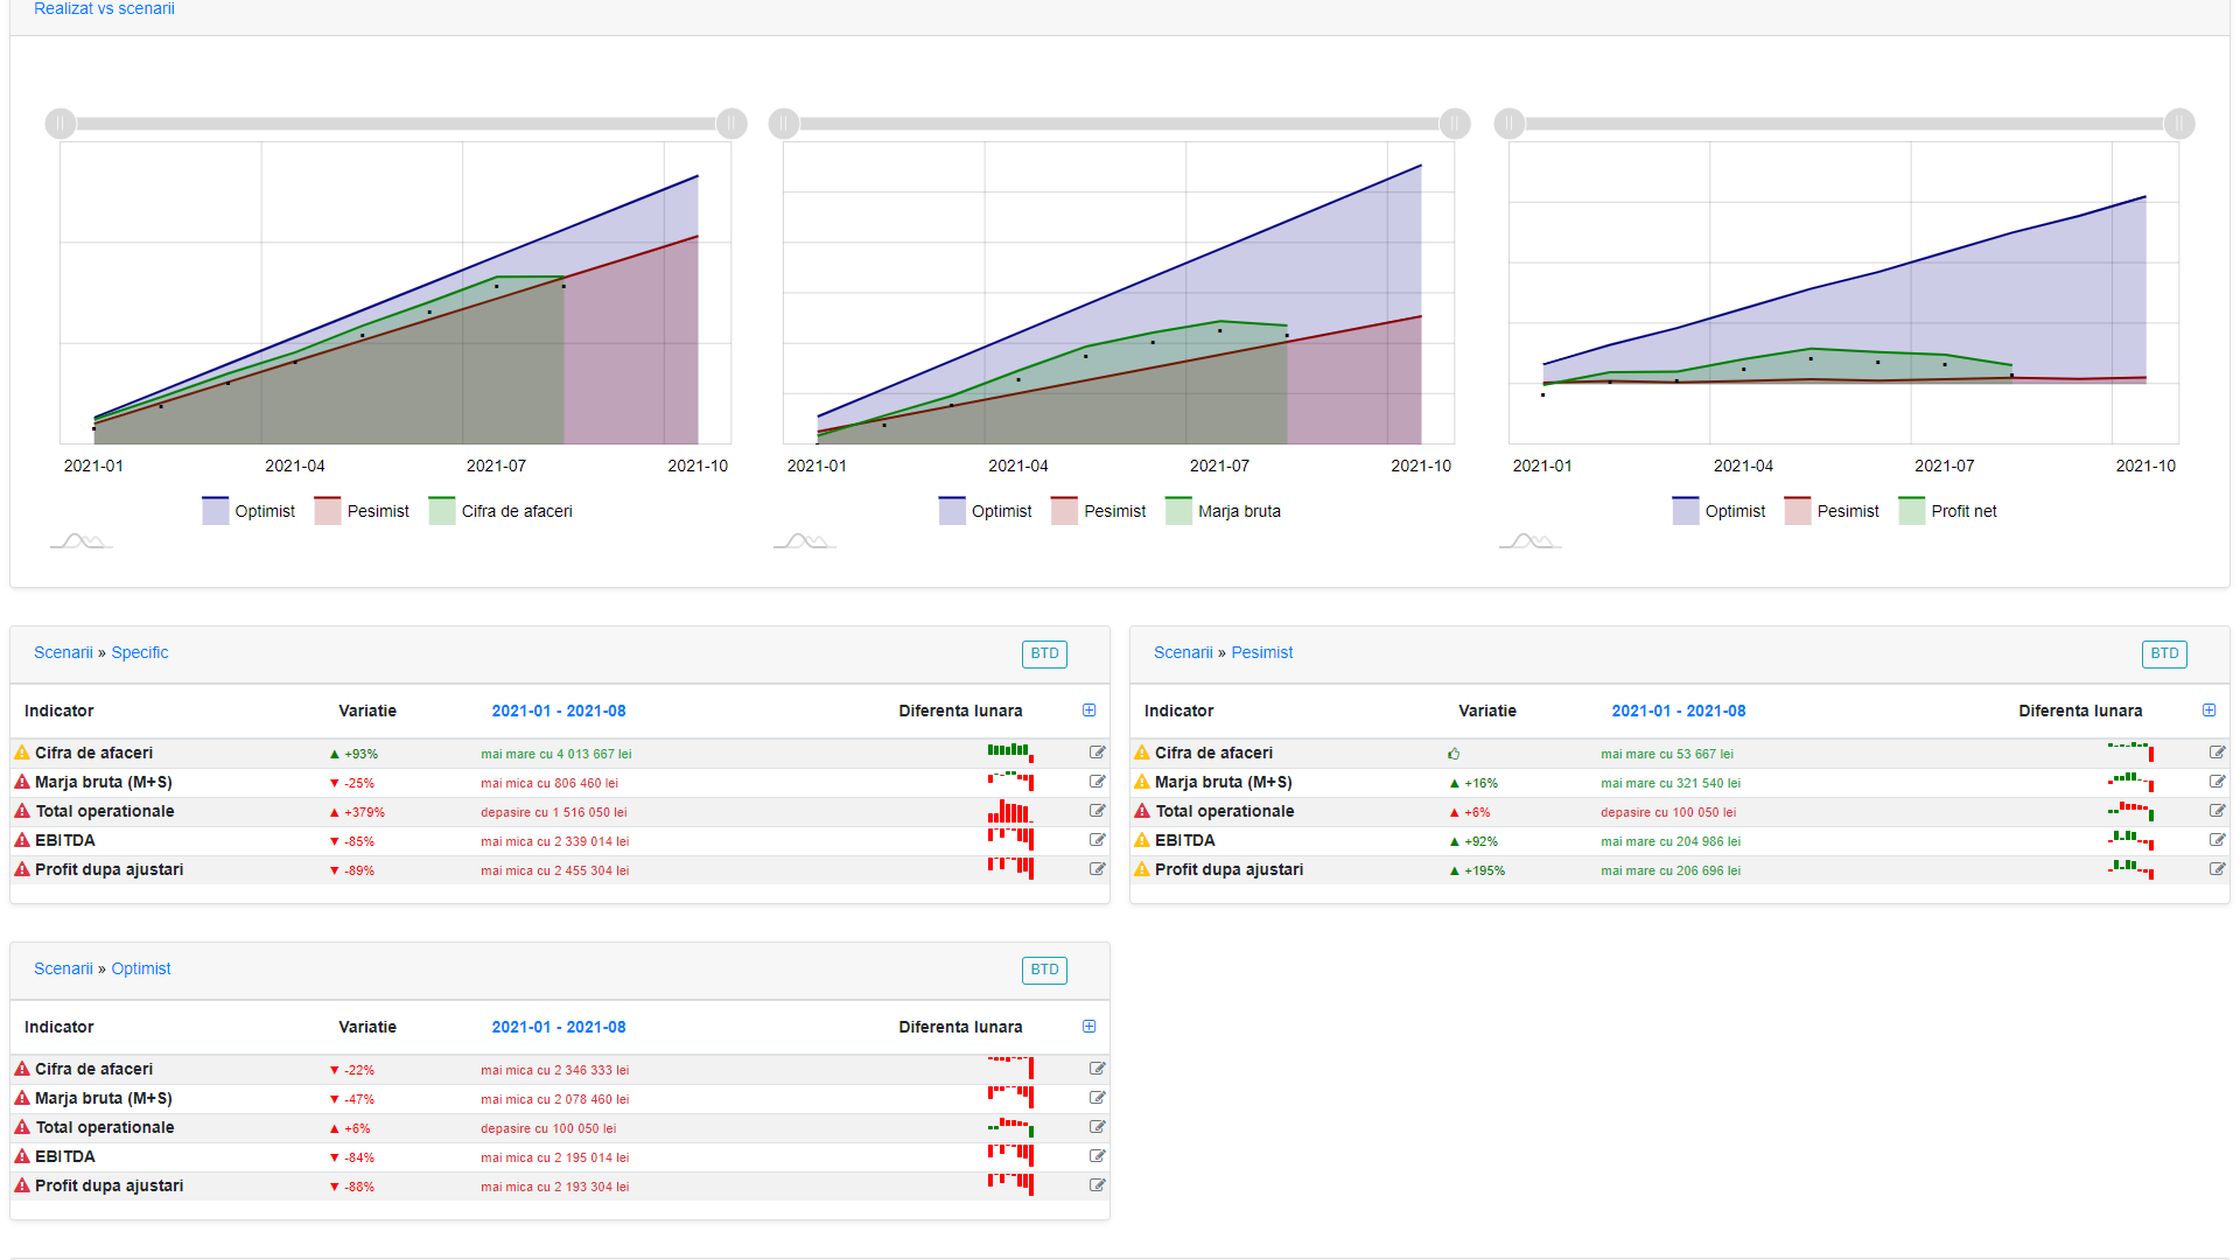
Task: Click BTD button in Optimist scenario panel
Action: [x=1044, y=970]
